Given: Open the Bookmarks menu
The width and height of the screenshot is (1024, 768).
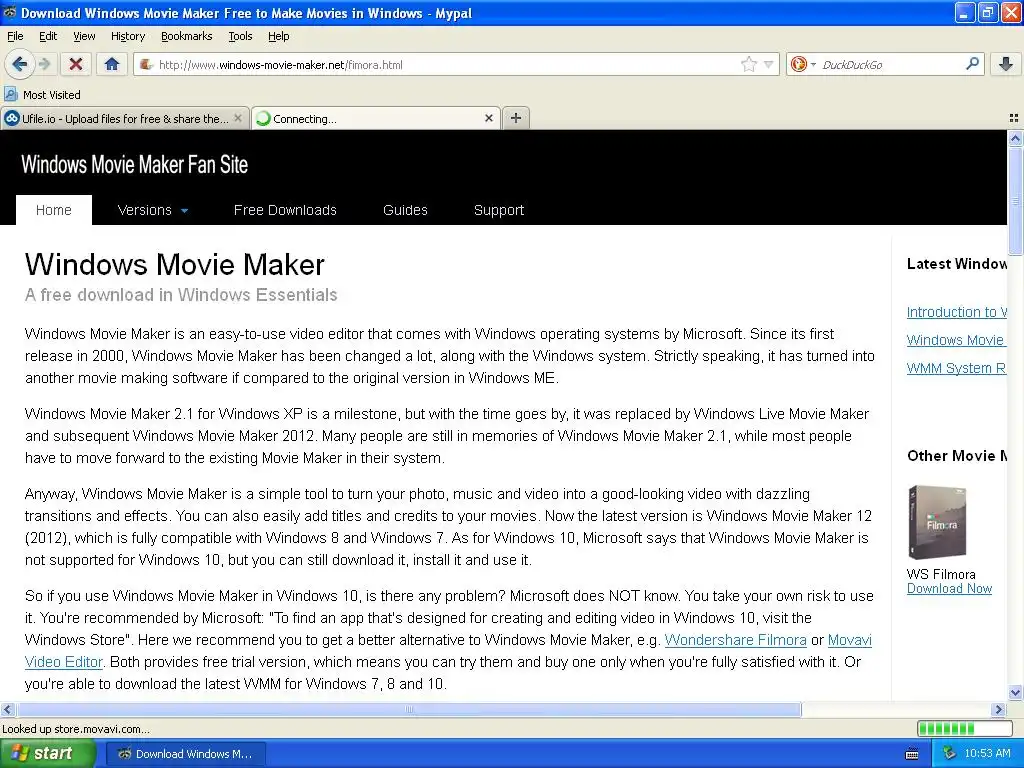Looking at the screenshot, I should [186, 36].
